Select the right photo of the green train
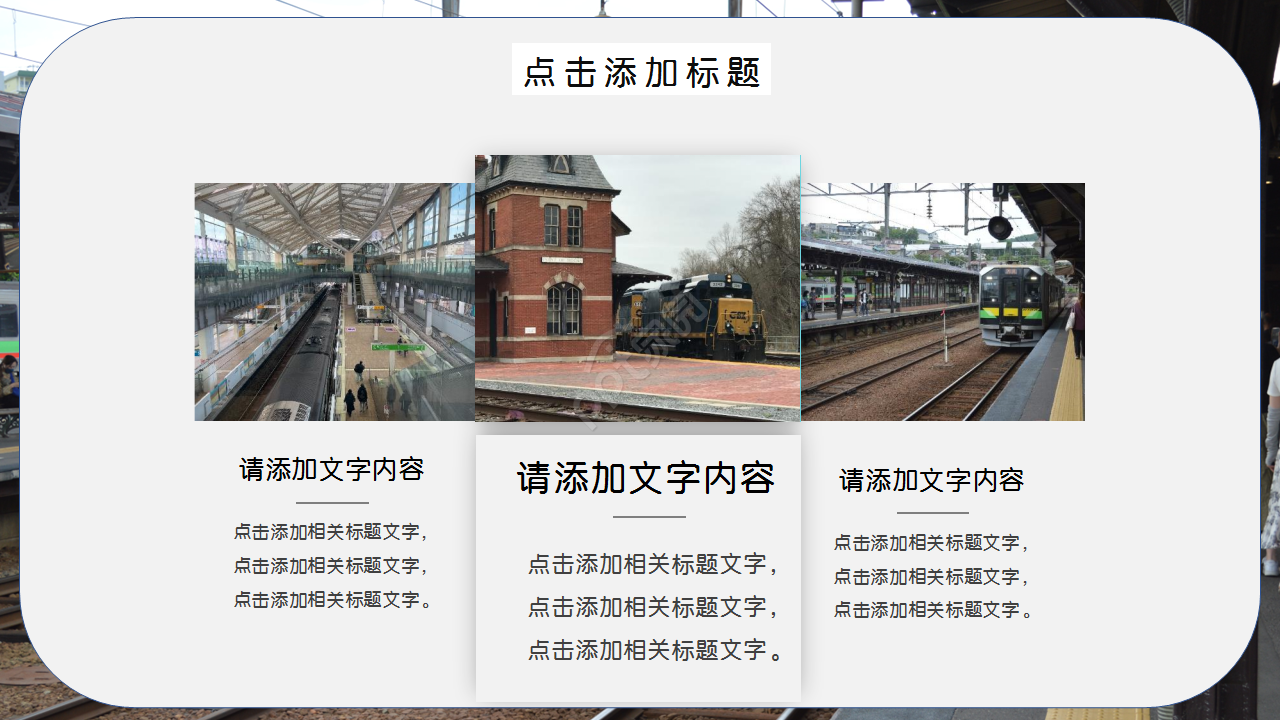Screen dimensions: 1280x720 [x=943, y=300]
